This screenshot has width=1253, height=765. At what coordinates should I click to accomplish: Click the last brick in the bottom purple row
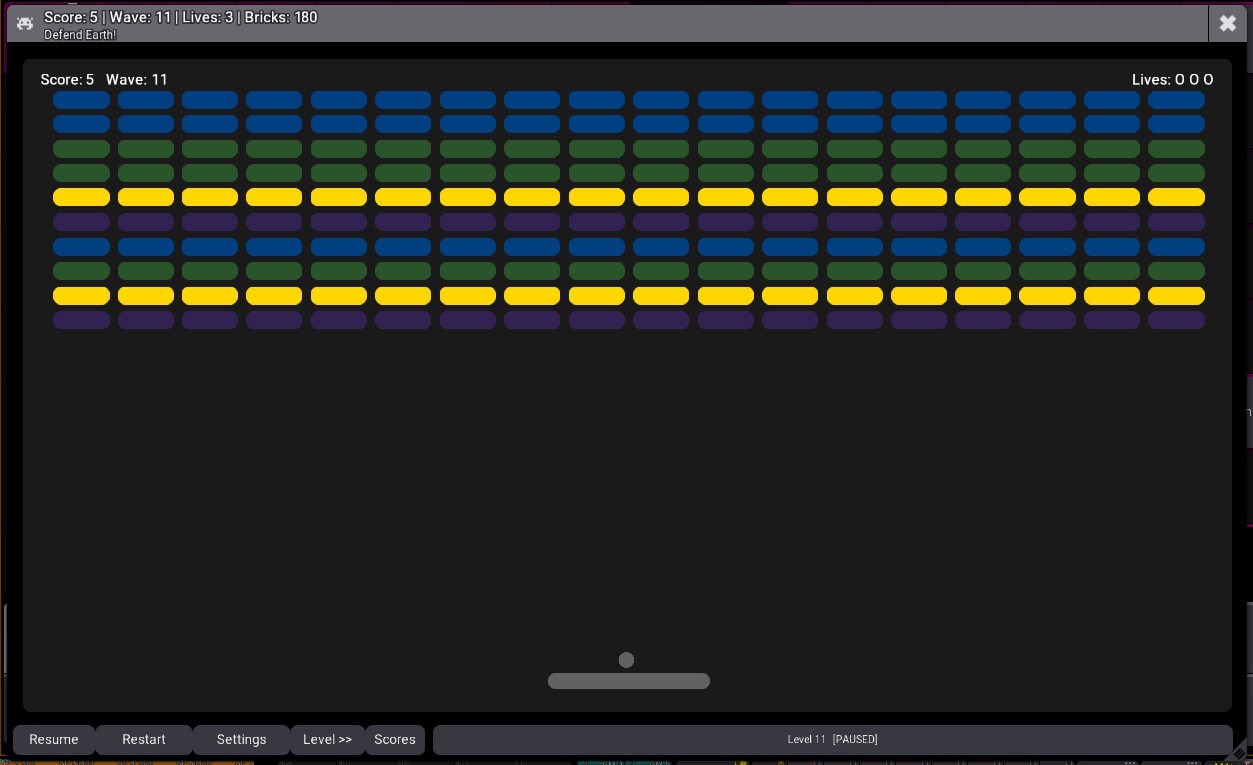1176,320
